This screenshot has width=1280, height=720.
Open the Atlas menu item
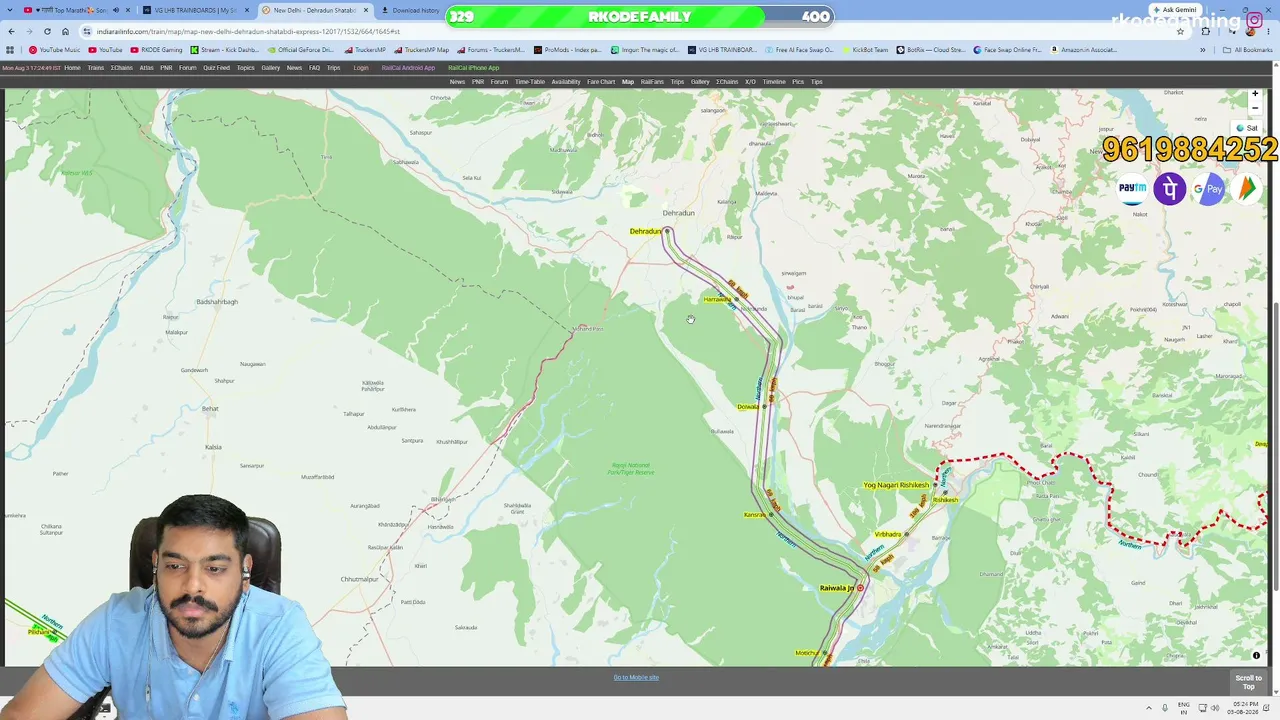click(x=146, y=68)
